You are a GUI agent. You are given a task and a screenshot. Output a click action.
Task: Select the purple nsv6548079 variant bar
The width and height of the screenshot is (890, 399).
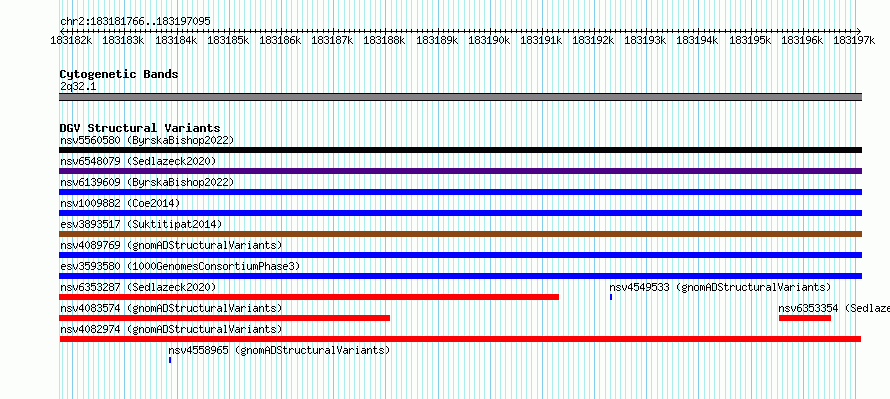(460, 171)
